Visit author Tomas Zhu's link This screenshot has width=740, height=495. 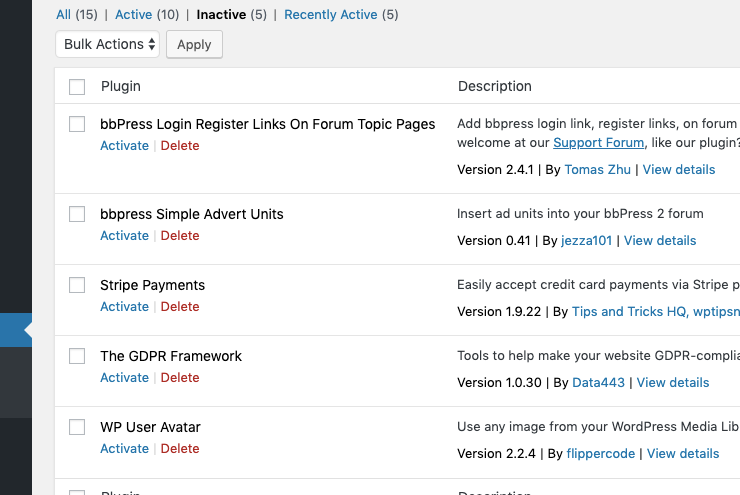point(597,170)
